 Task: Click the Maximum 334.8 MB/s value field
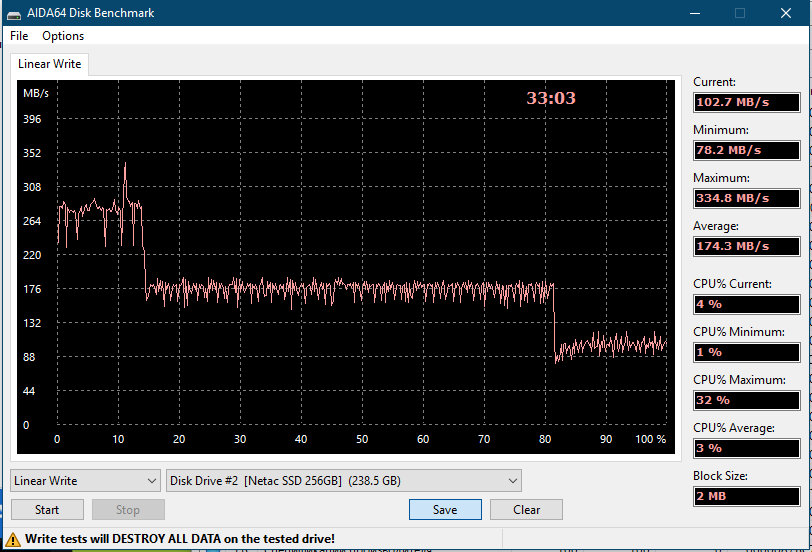point(747,198)
